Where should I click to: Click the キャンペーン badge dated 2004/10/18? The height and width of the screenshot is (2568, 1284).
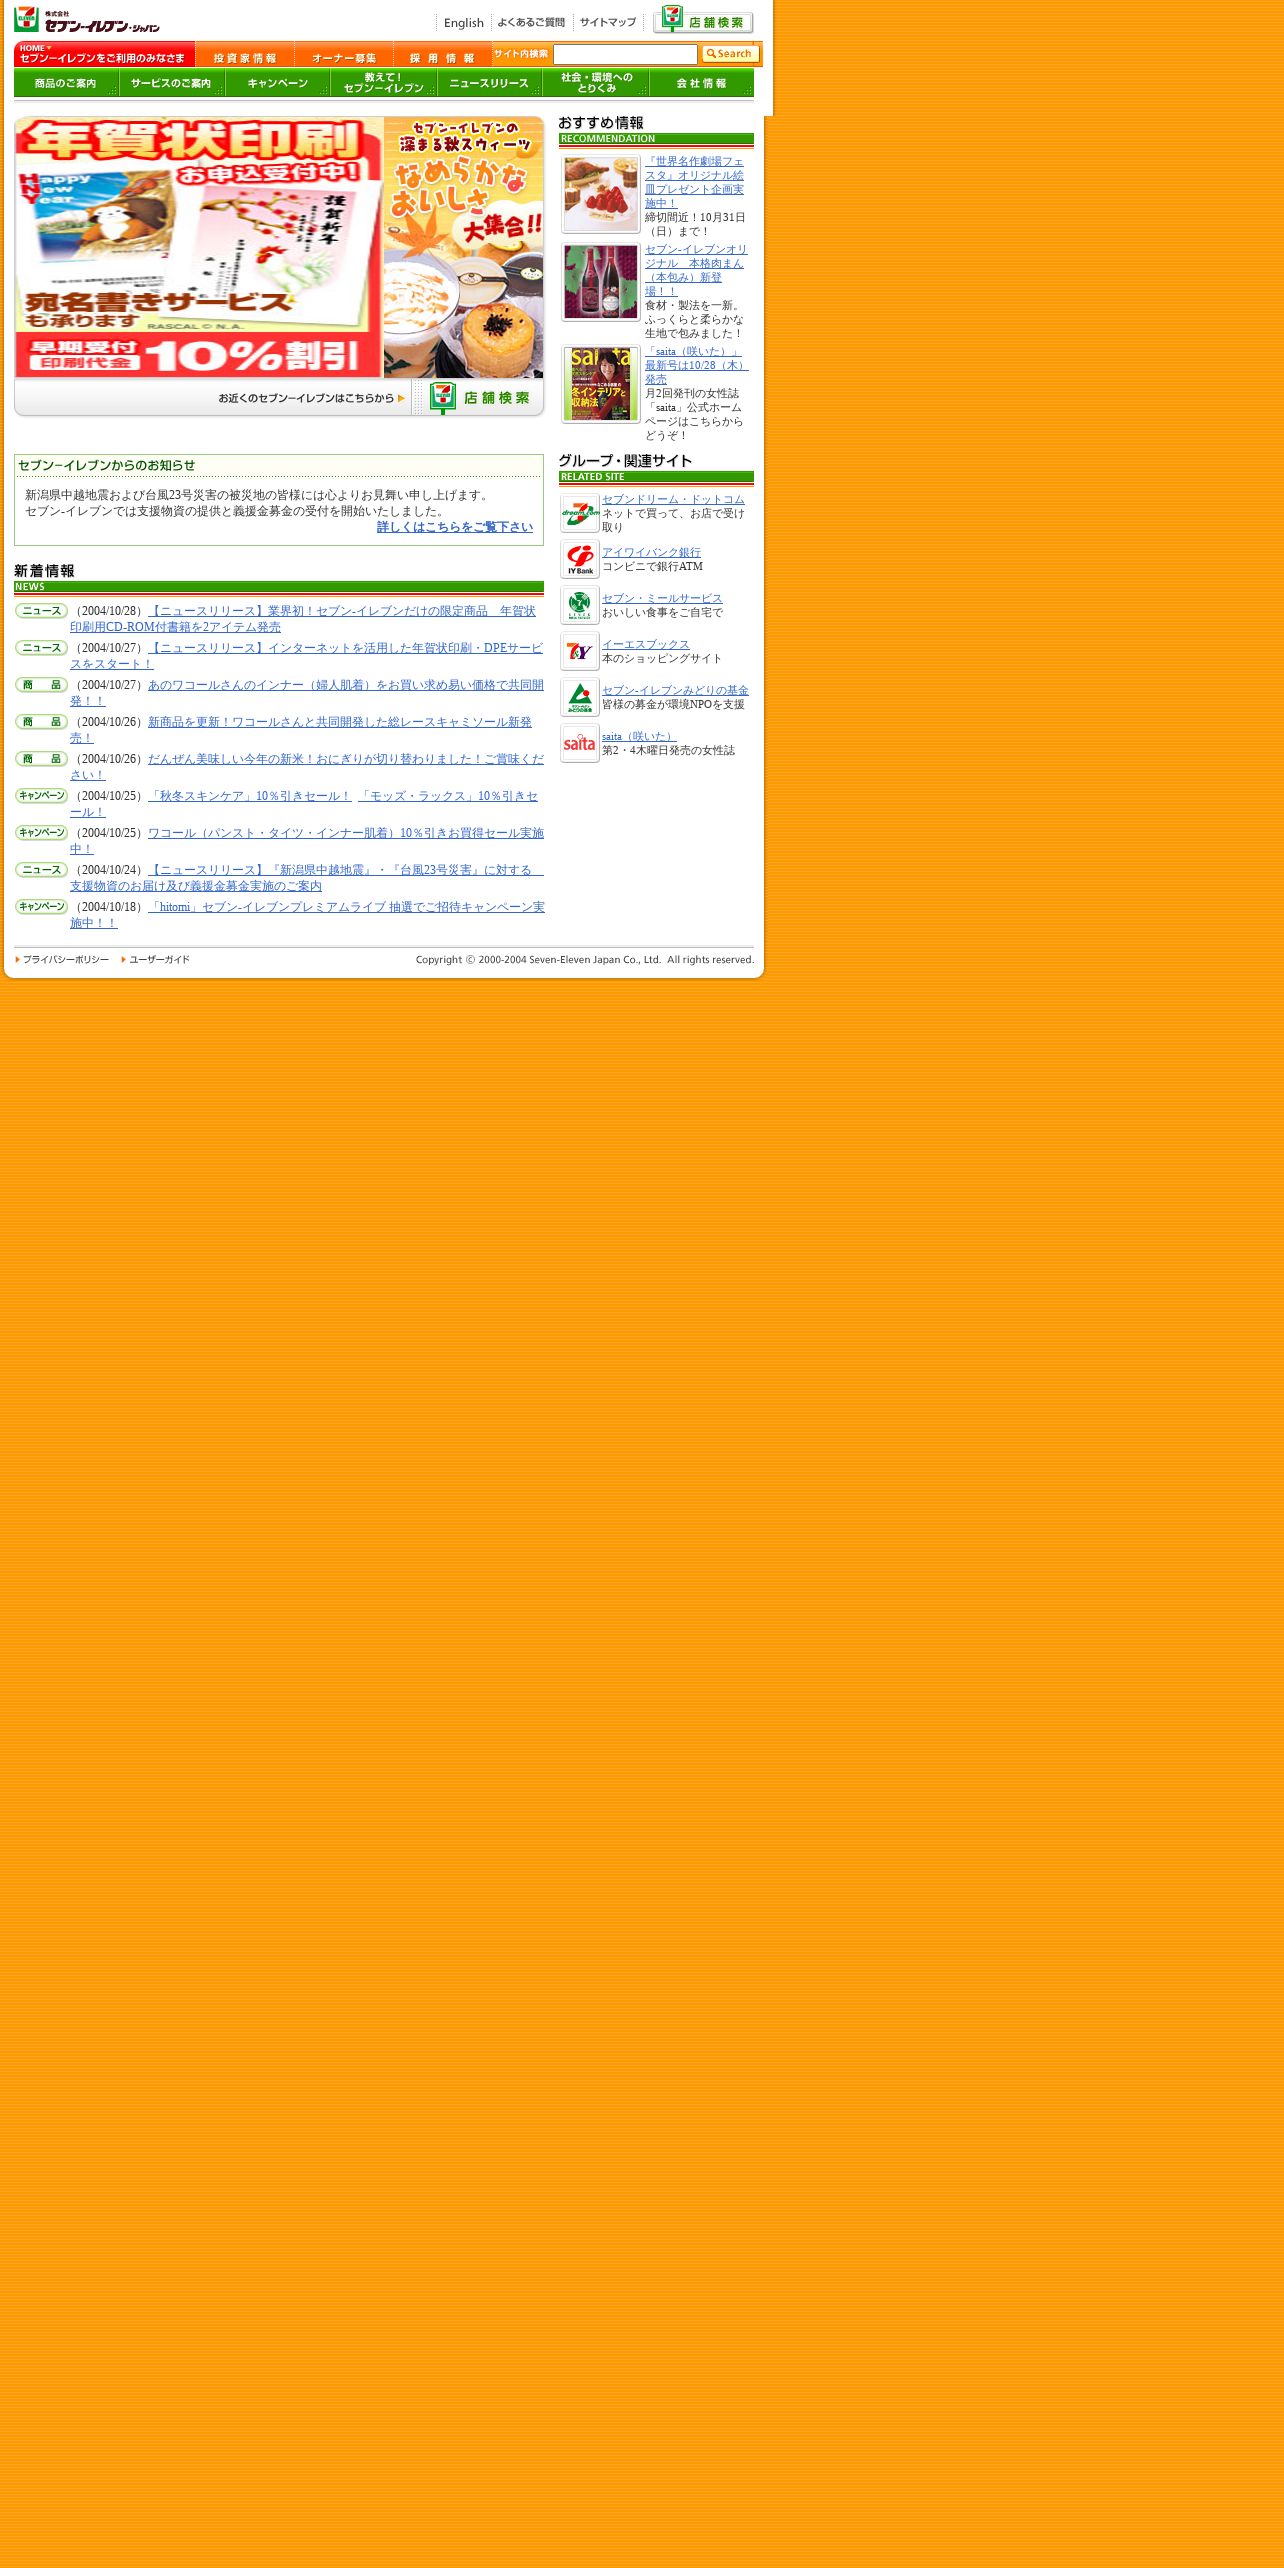click(41, 907)
